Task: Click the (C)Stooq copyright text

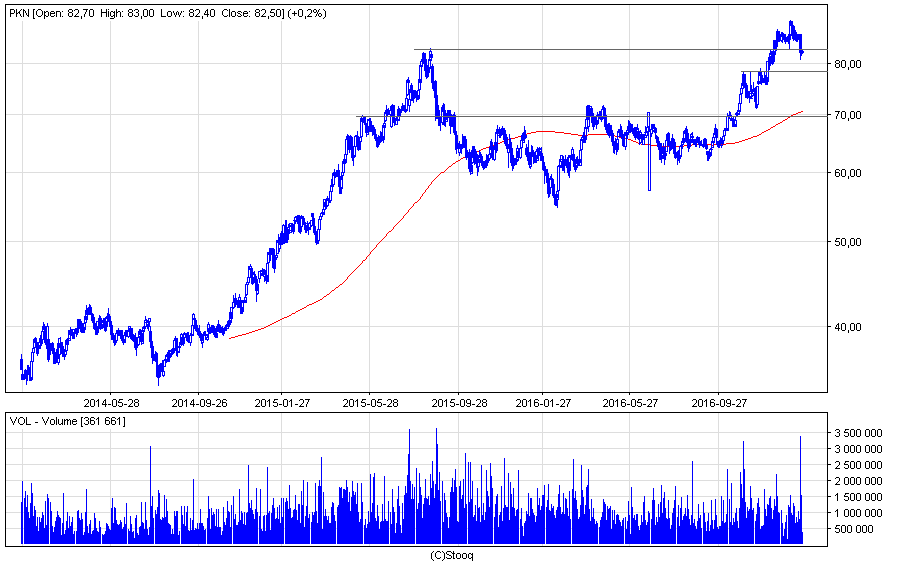Action: 452,556
